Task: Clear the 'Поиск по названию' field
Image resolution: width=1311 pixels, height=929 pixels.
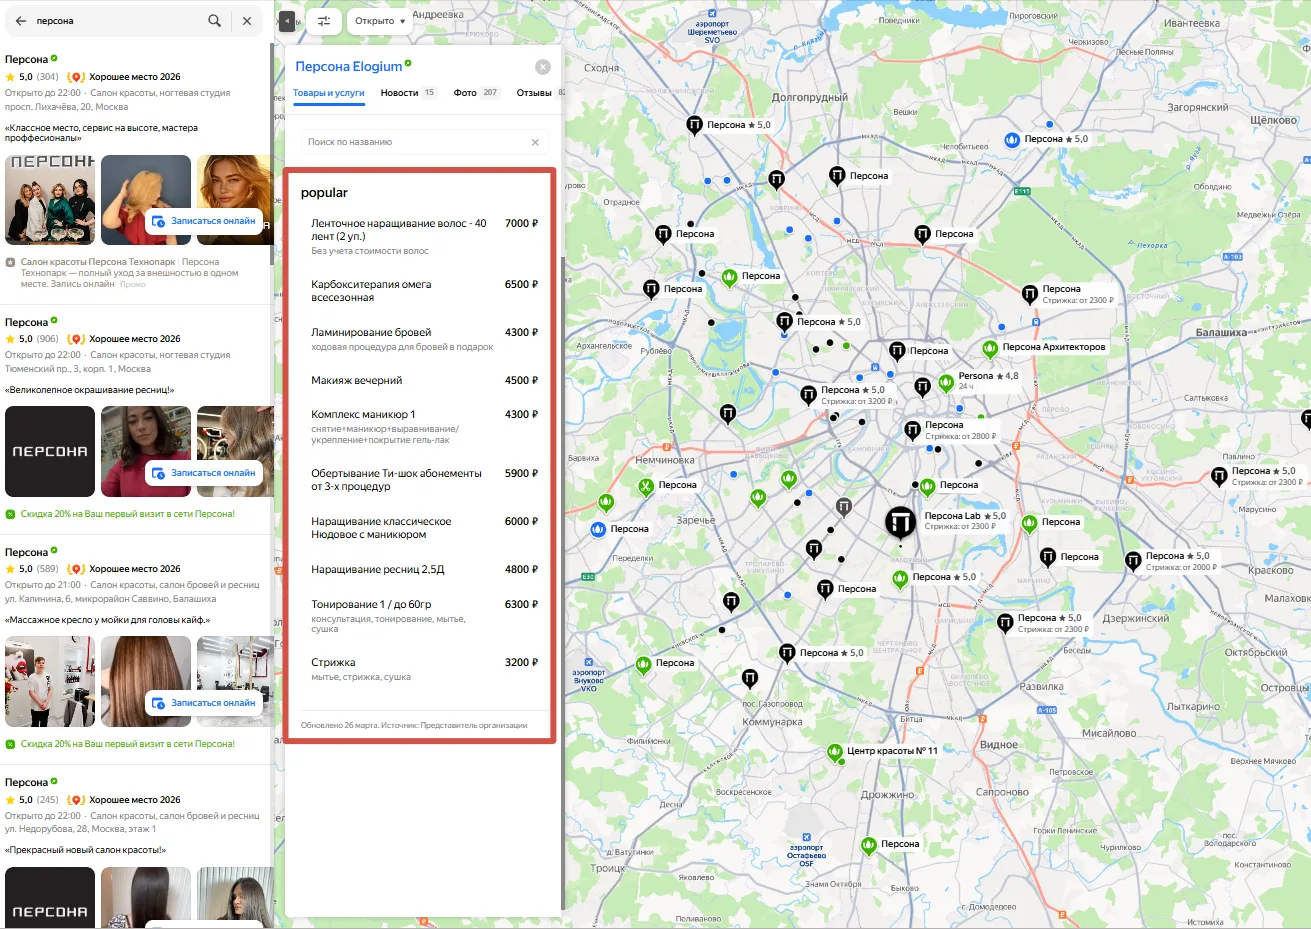Action: (x=535, y=142)
